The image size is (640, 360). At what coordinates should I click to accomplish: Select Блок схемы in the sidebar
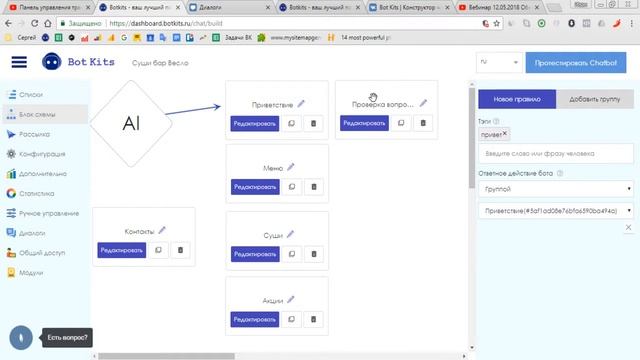tap(45, 114)
